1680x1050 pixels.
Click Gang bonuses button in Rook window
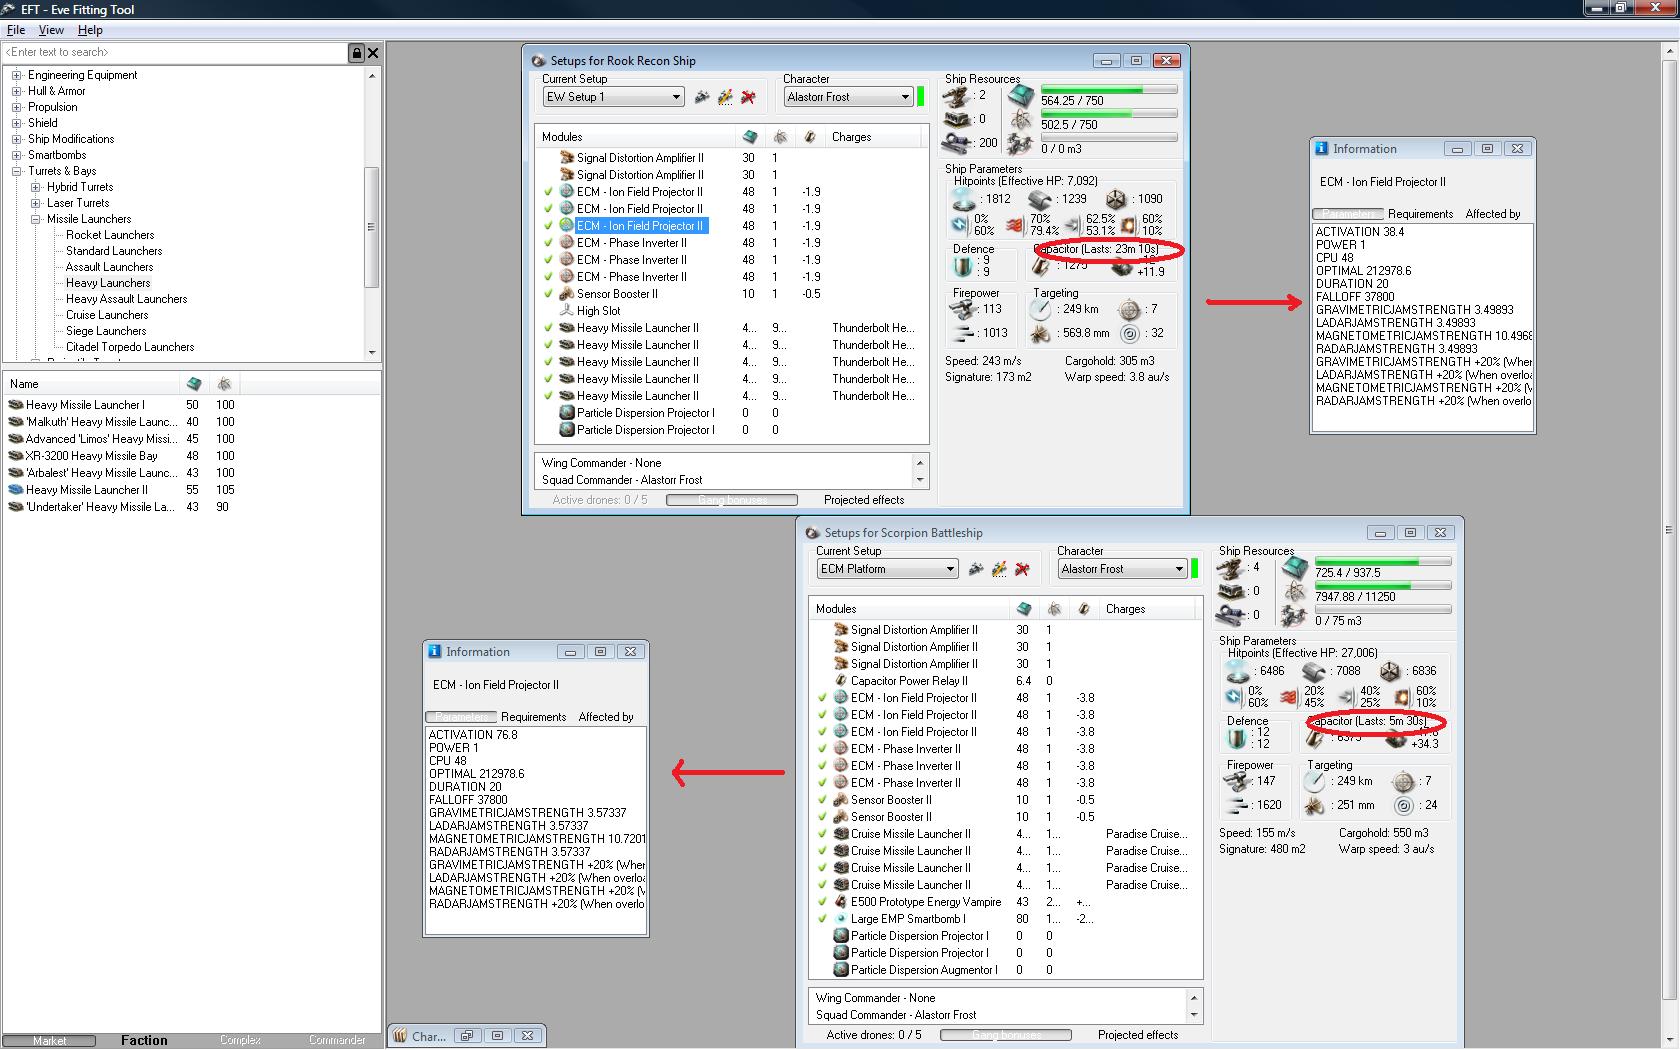tap(732, 500)
